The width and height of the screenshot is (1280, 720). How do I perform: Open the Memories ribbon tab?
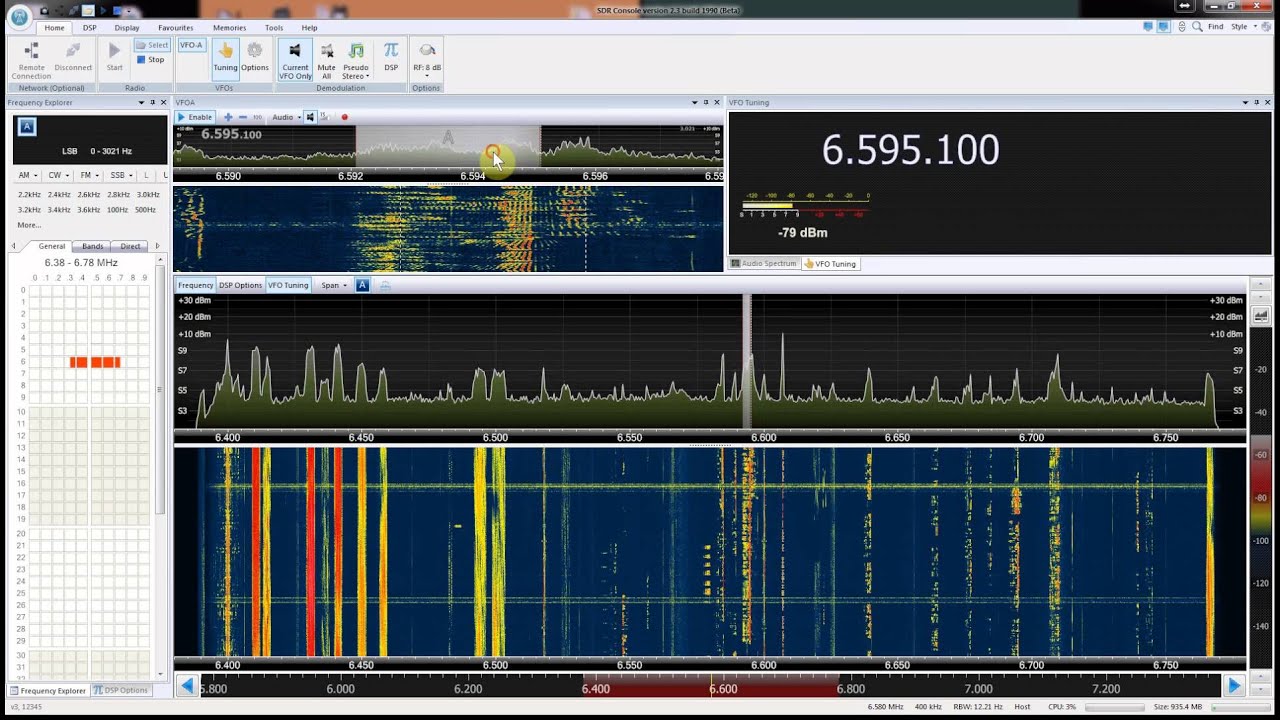coord(229,28)
